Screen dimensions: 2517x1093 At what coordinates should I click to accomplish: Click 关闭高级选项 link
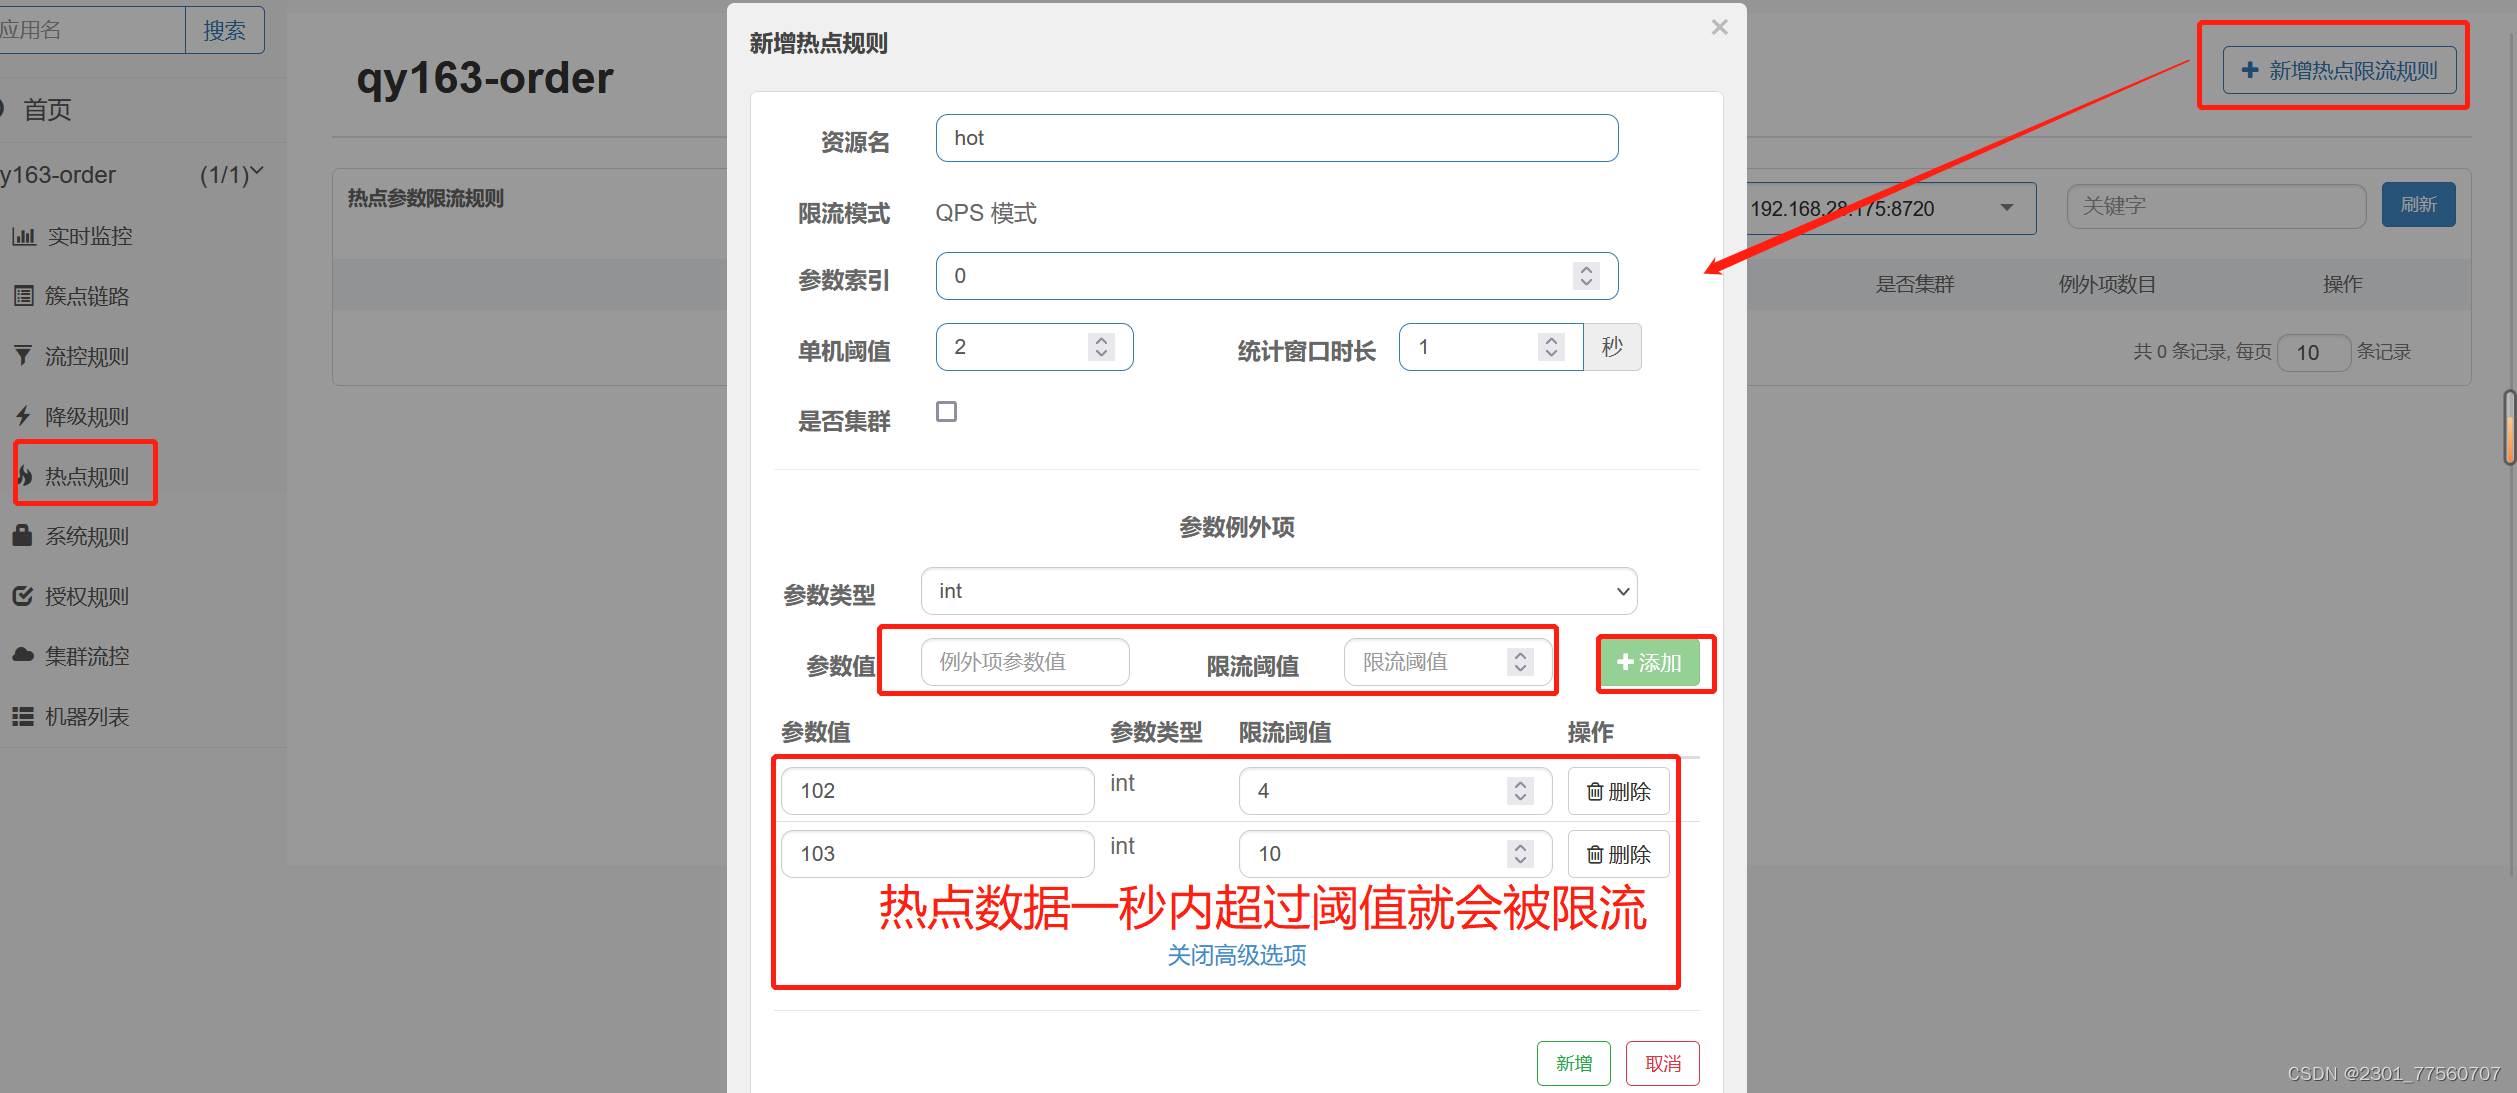coord(1237,956)
